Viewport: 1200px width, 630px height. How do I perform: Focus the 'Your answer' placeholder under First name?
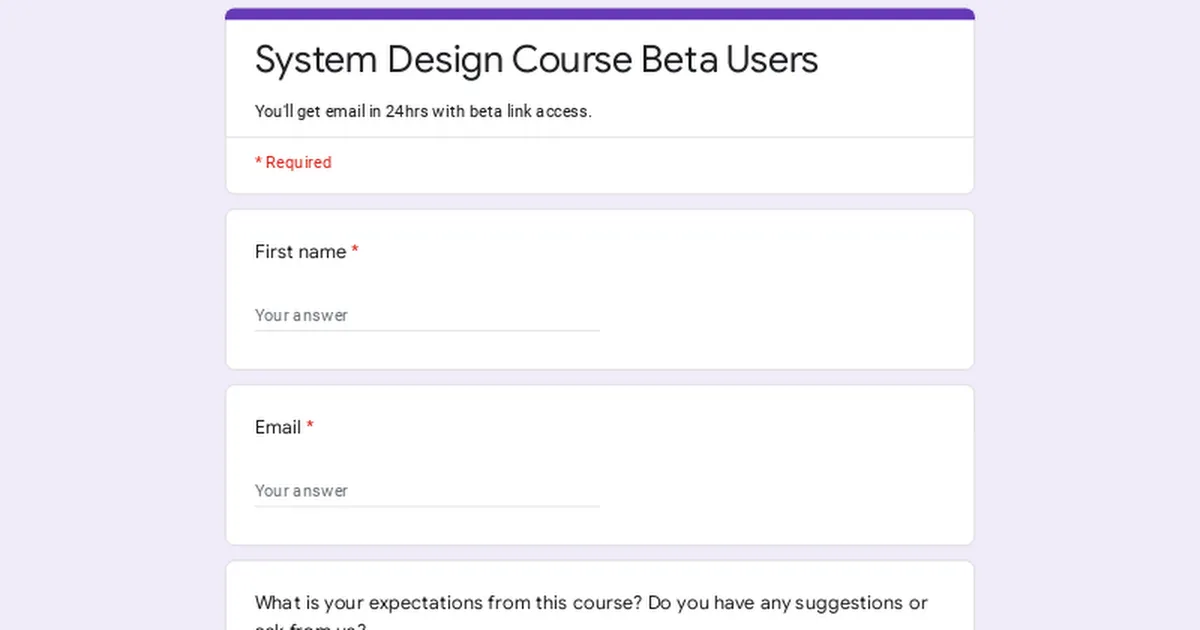[302, 315]
